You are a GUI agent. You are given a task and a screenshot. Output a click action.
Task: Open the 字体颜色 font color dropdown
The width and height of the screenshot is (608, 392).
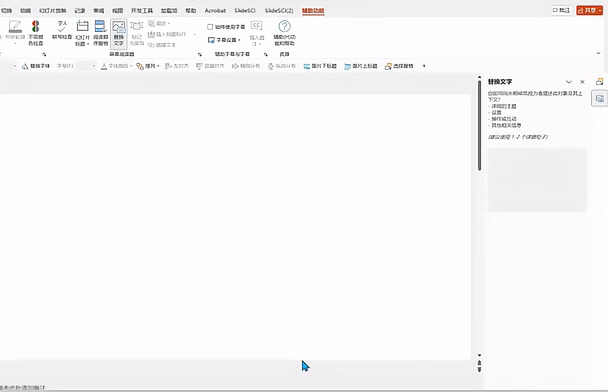click(116, 66)
